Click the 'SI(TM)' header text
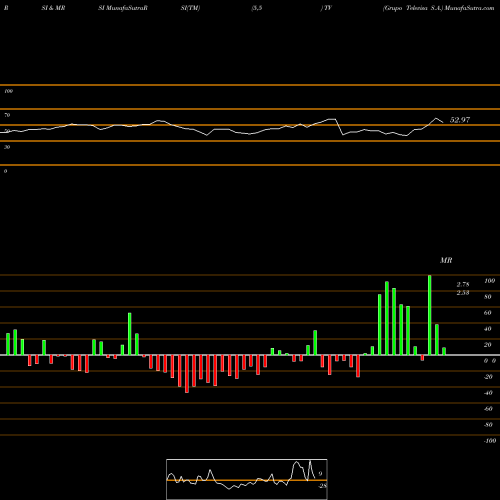Image resolution: width=500 pixels, height=500 pixels. coord(190,8)
